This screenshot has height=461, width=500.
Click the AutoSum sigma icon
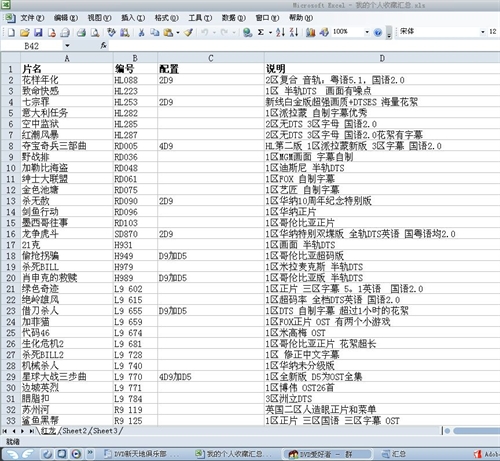click(x=261, y=32)
